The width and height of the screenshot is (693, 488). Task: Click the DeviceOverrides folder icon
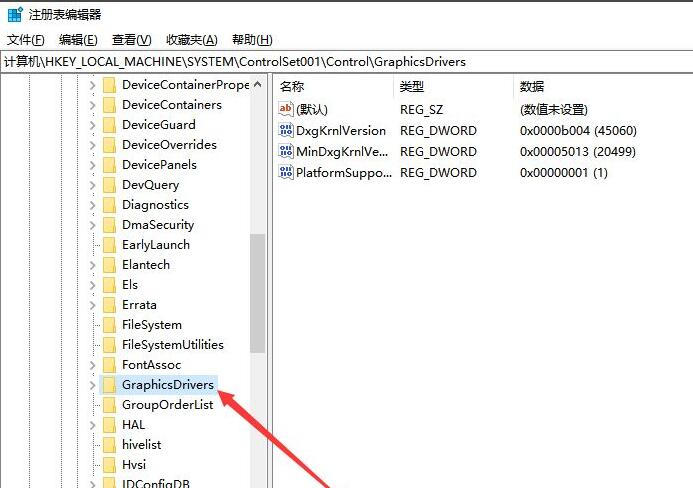[109, 145]
